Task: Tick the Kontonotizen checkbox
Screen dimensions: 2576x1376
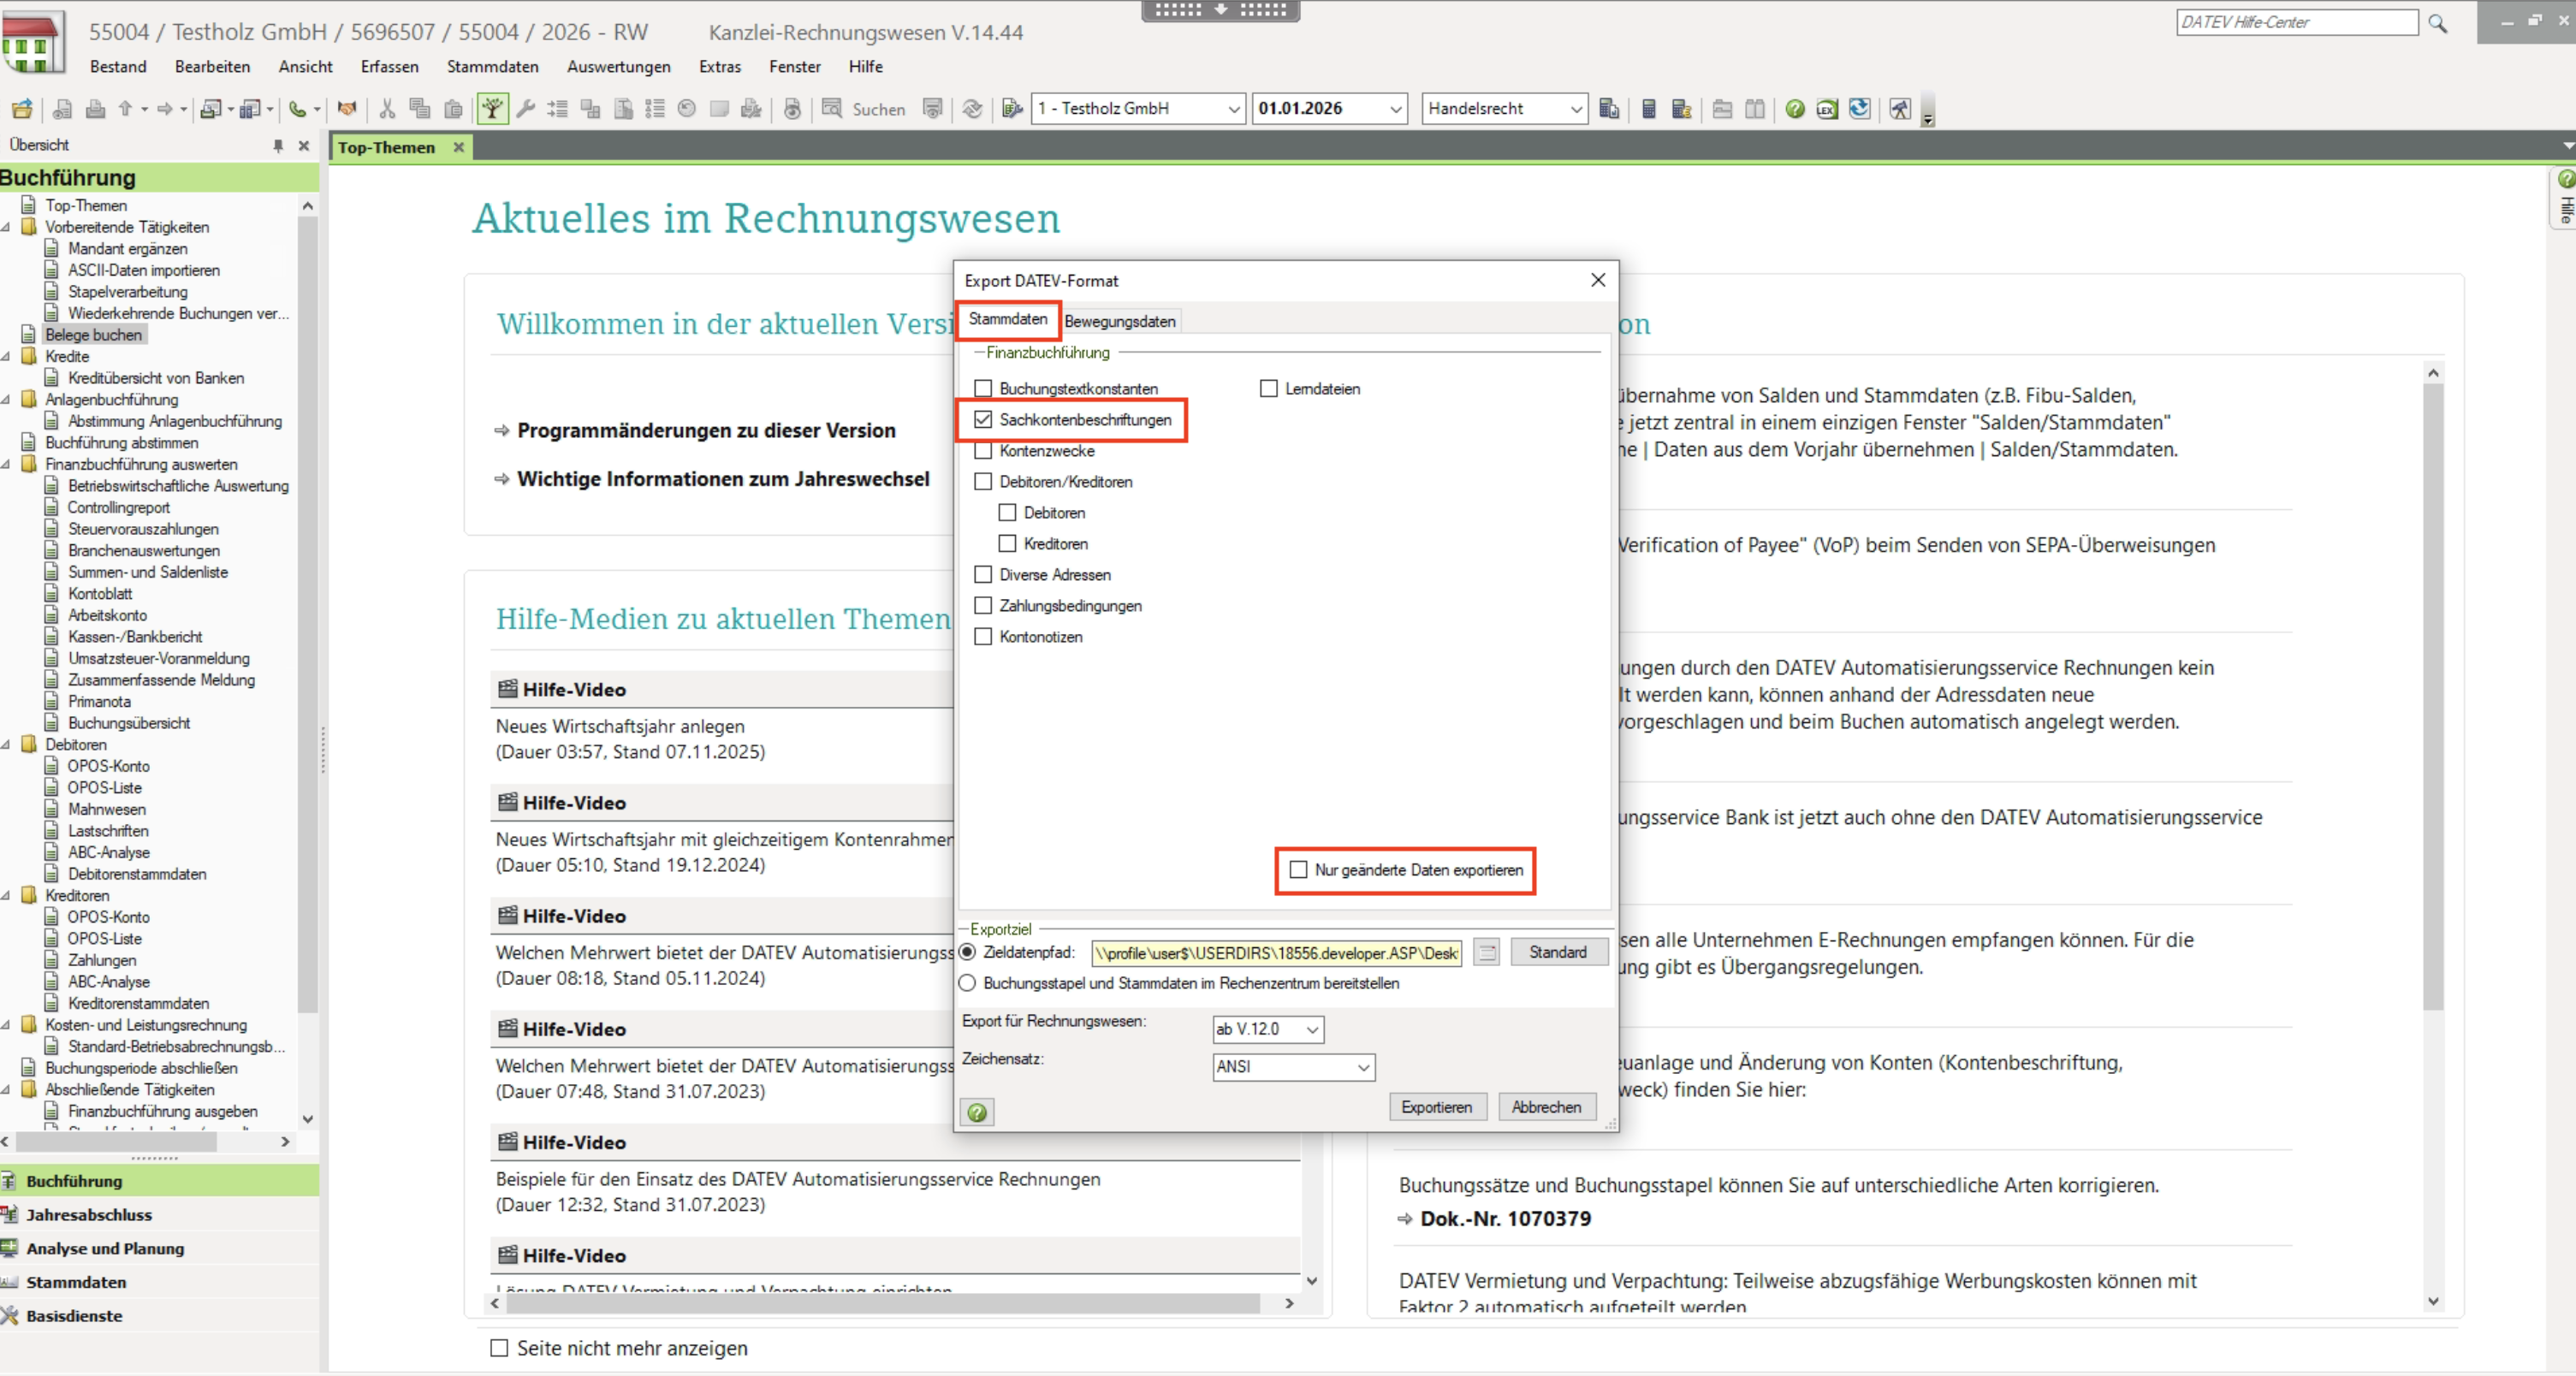Action: click(x=983, y=637)
